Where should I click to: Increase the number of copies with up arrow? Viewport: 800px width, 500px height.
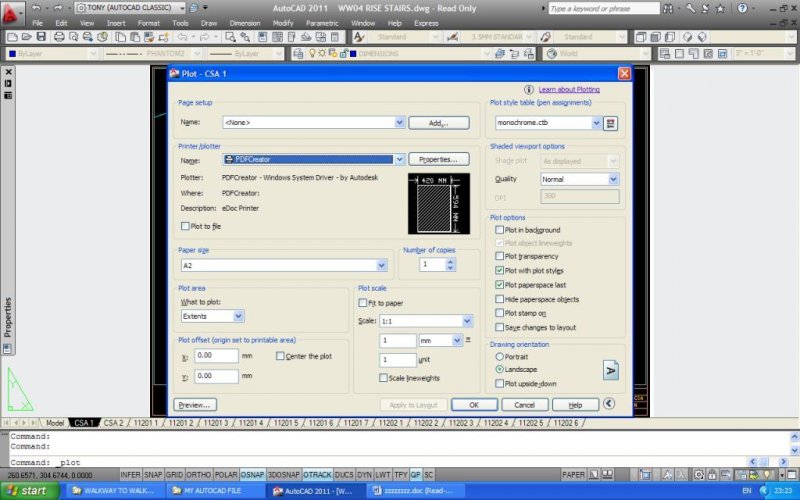449,261
